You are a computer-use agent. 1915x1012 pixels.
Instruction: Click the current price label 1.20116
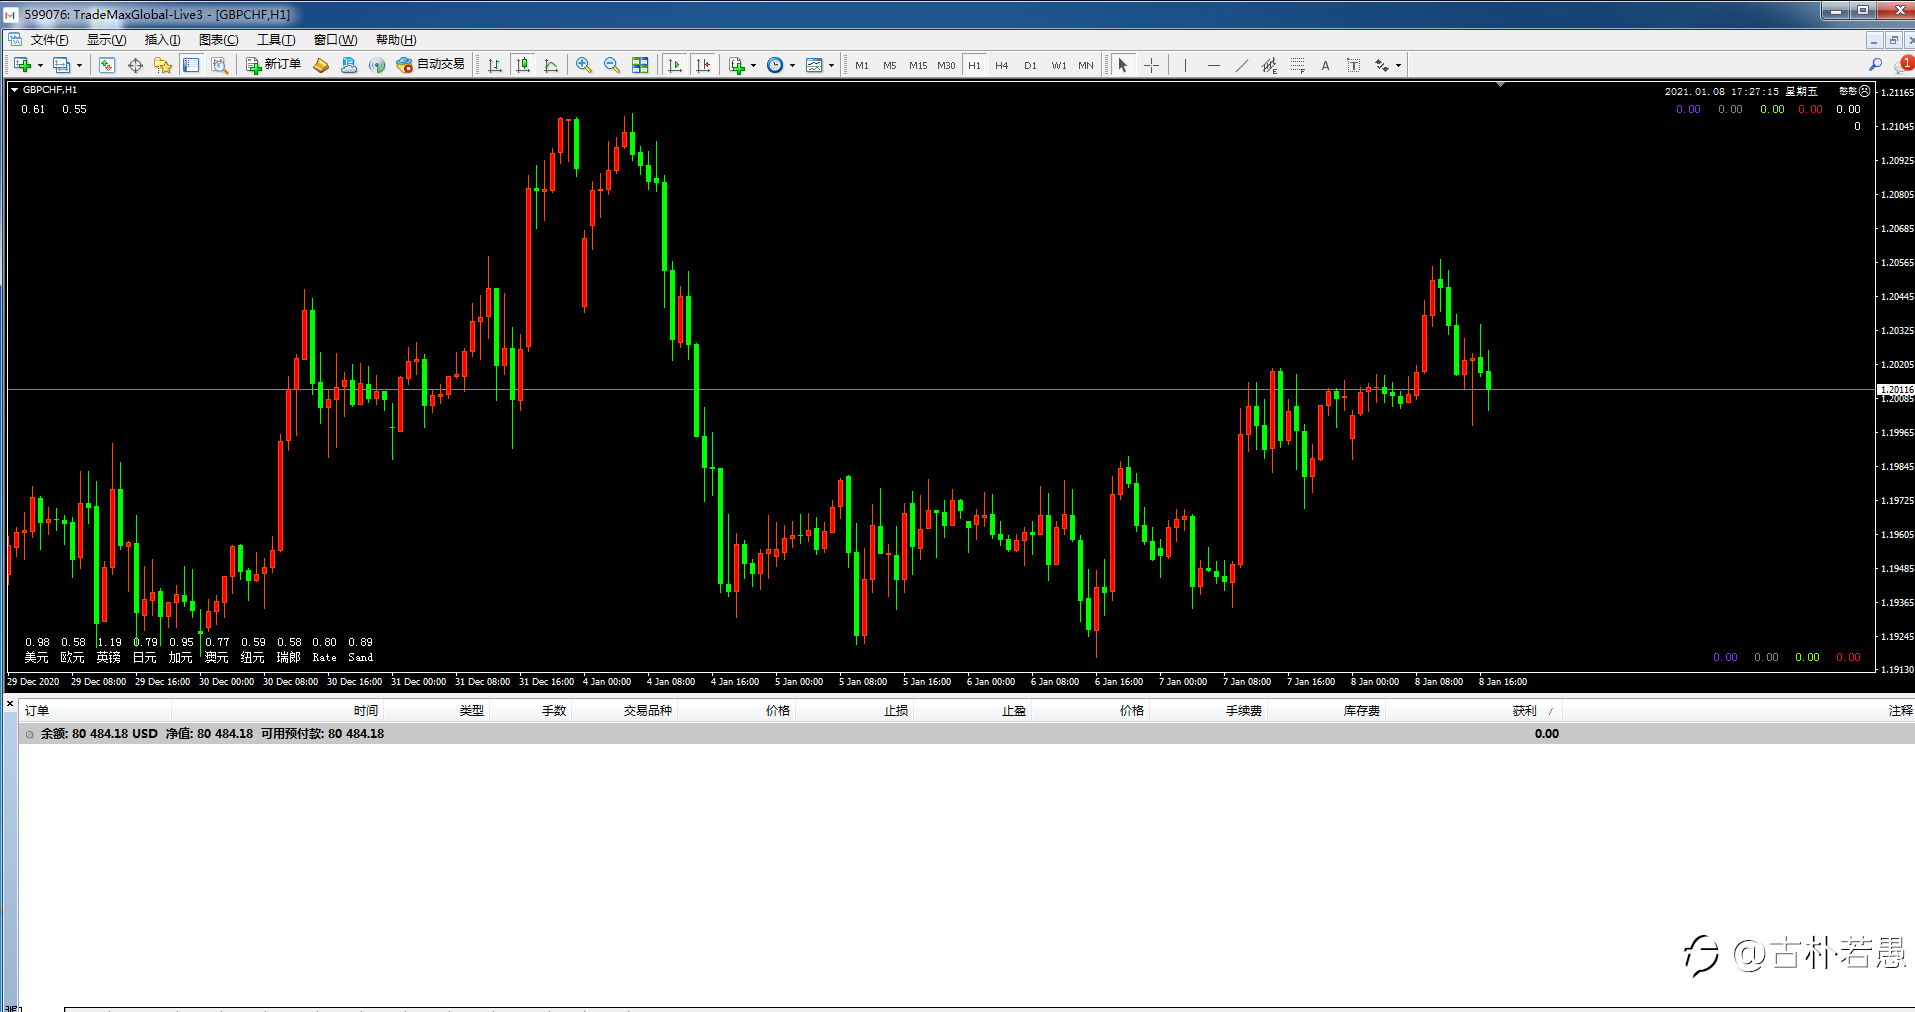coord(1895,390)
